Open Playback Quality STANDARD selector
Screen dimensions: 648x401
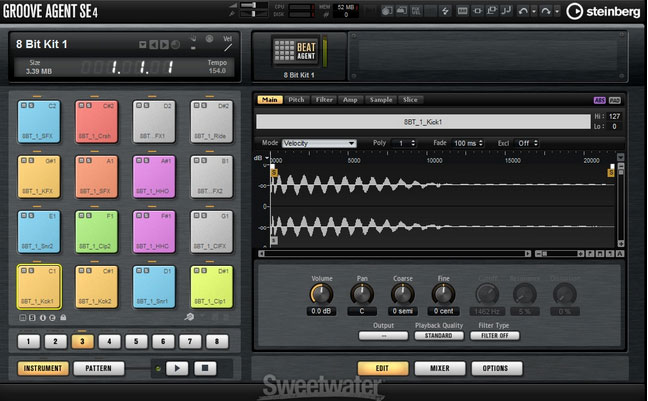click(439, 336)
